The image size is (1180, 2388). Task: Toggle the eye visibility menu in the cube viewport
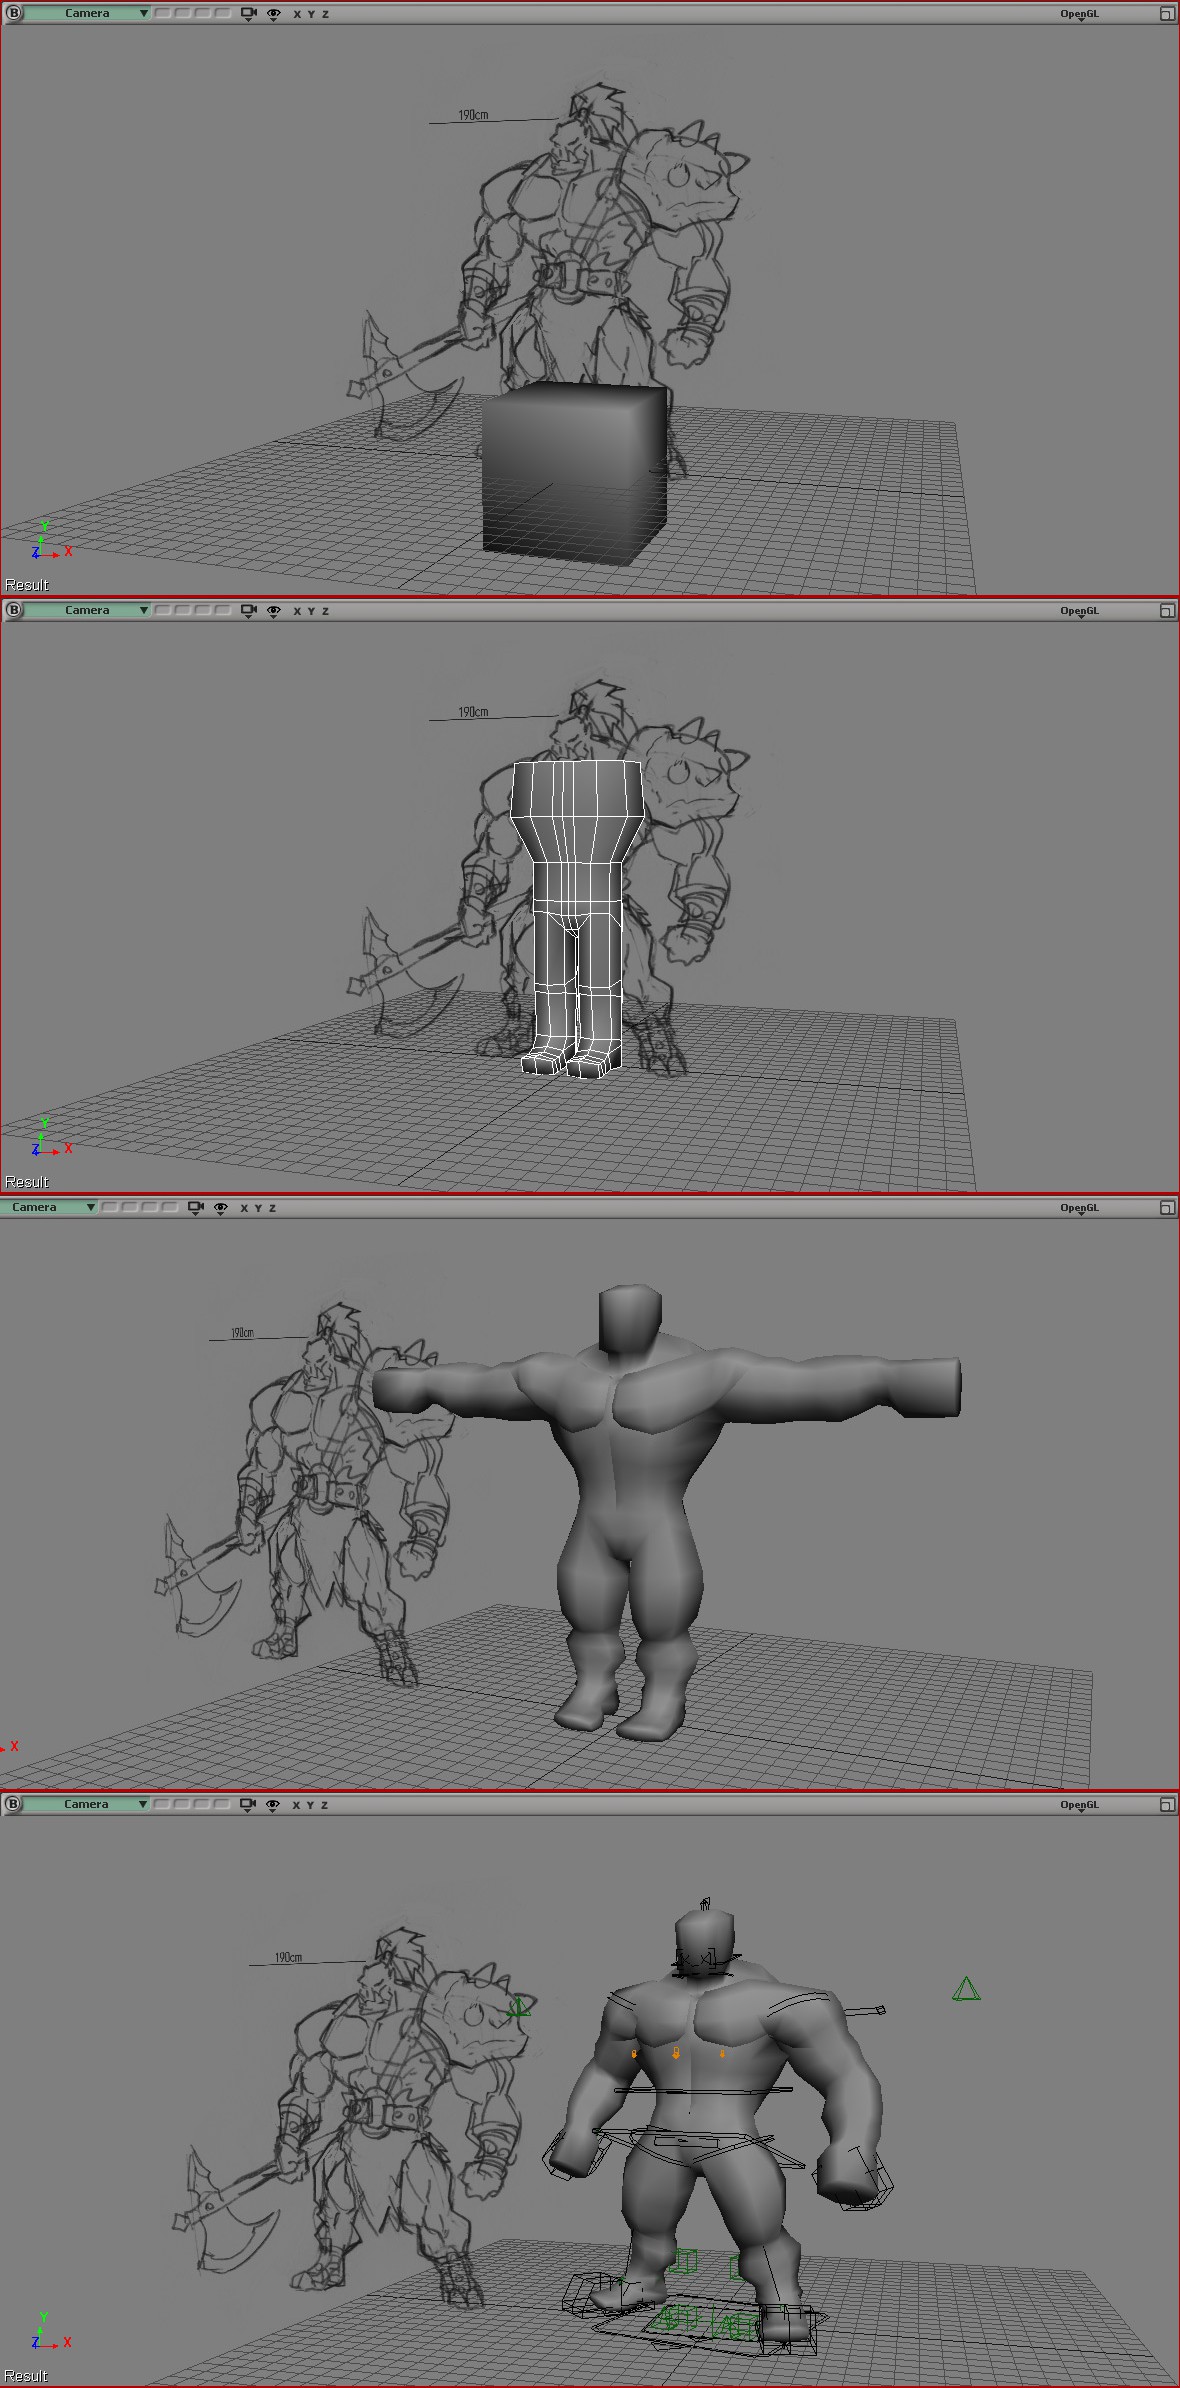coord(274,14)
